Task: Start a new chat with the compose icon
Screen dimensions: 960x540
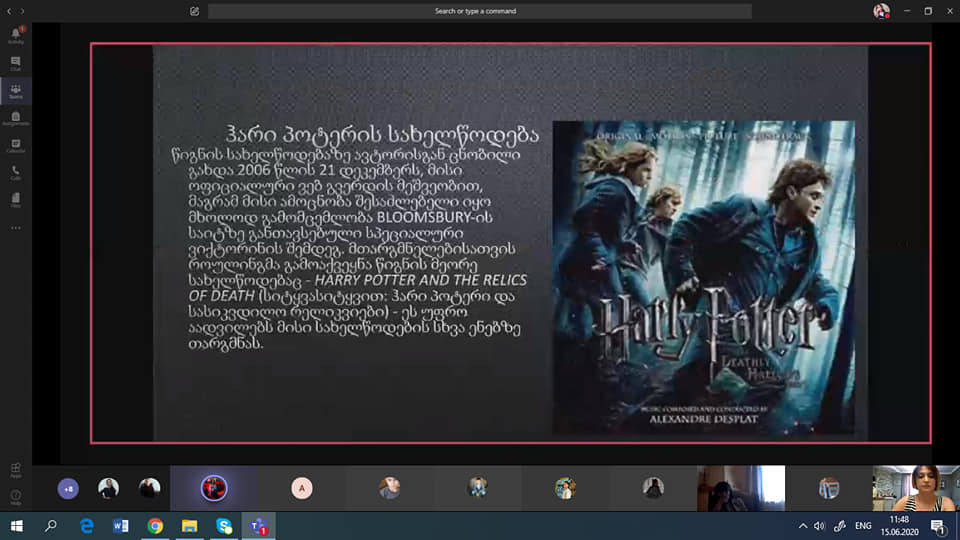Action: pyautogui.click(x=195, y=11)
